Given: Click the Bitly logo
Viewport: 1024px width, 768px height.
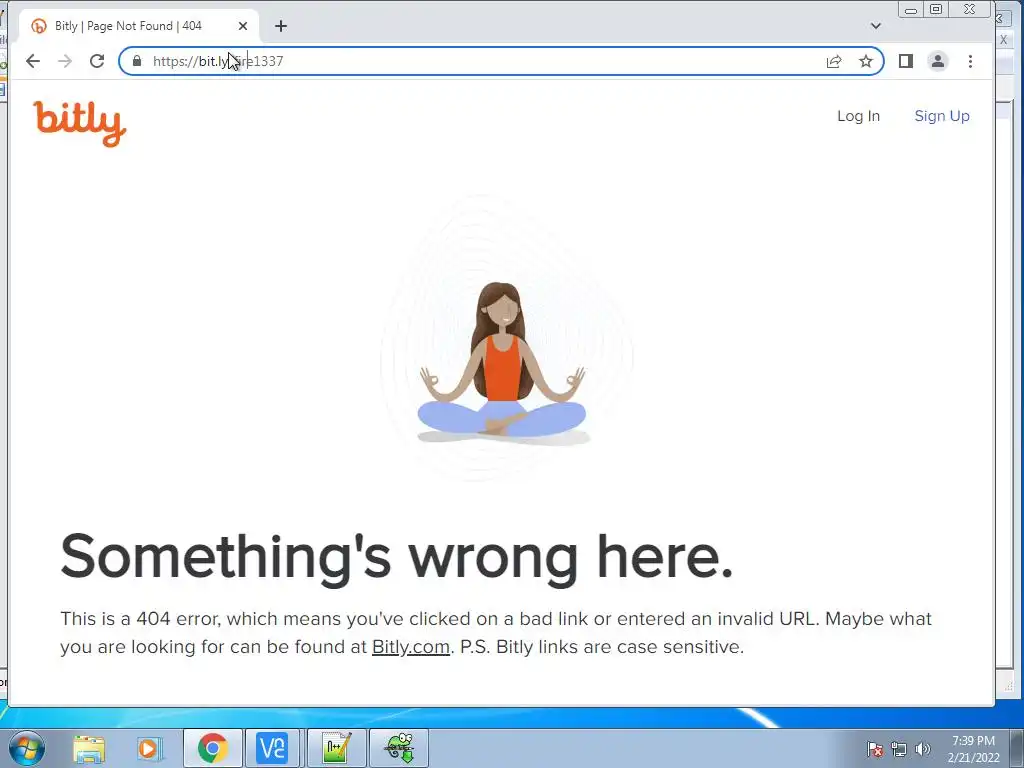Looking at the screenshot, I should [x=80, y=123].
